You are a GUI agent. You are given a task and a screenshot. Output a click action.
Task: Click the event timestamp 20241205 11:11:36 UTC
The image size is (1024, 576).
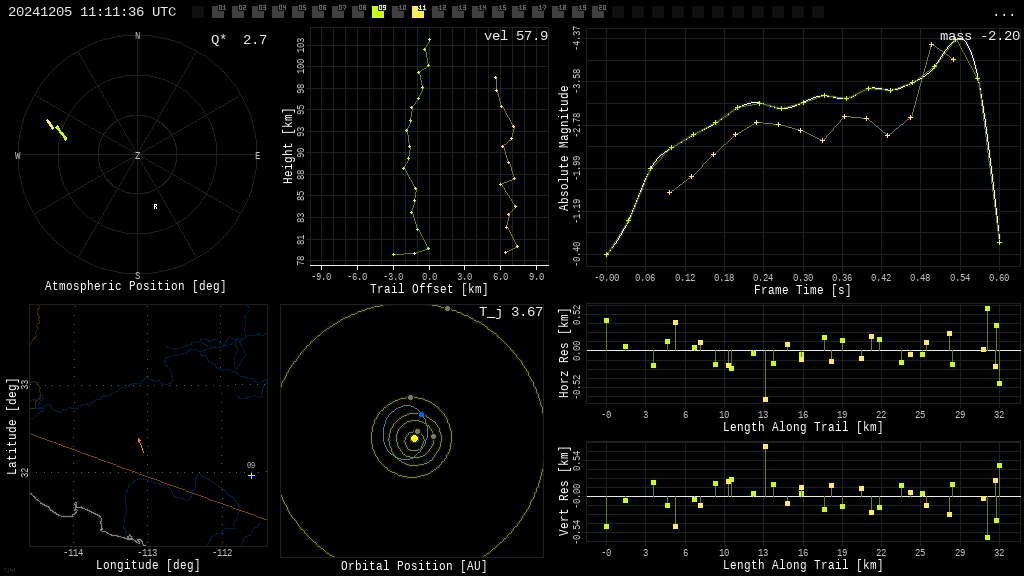pyautogui.click(x=92, y=12)
